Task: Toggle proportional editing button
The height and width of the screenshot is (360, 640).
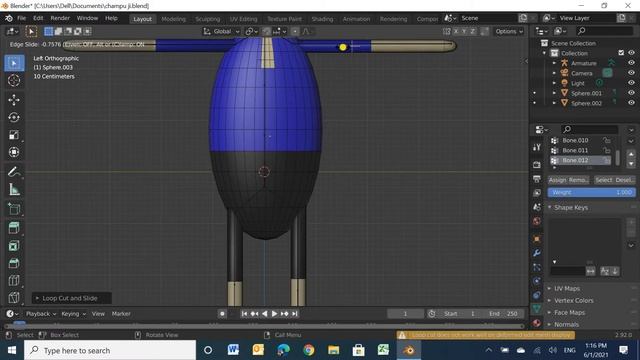Action: pyautogui.click(x=295, y=31)
